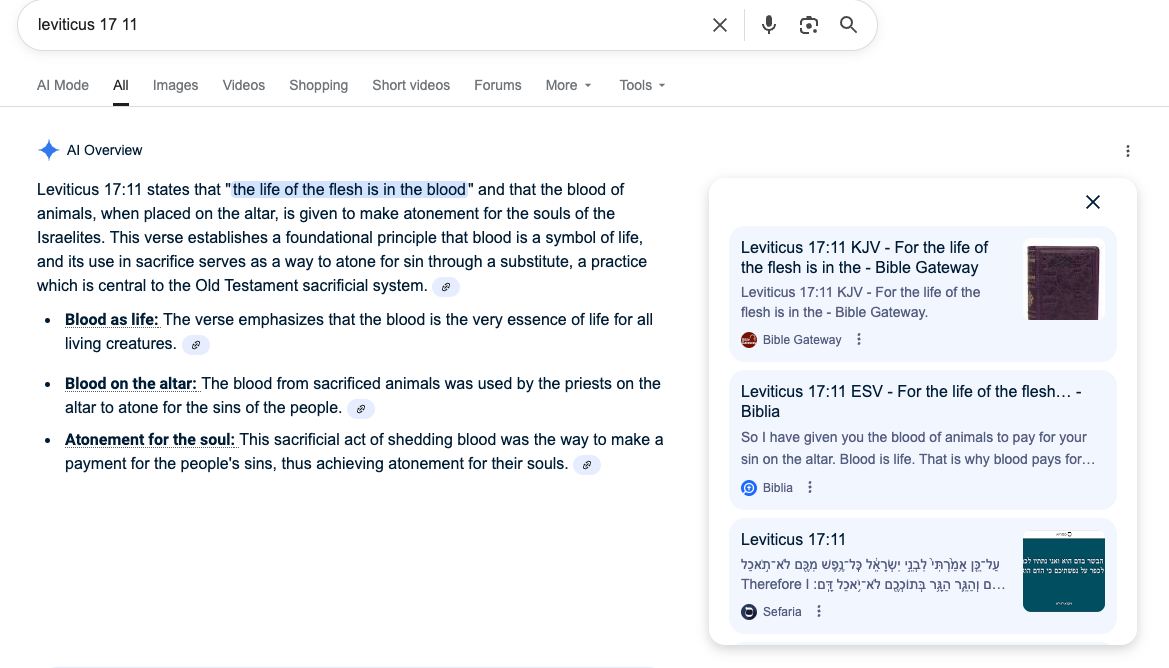This screenshot has width=1169, height=668.
Task: Open the AI Overview three-dot options menu
Action: tap(1128, 150)
